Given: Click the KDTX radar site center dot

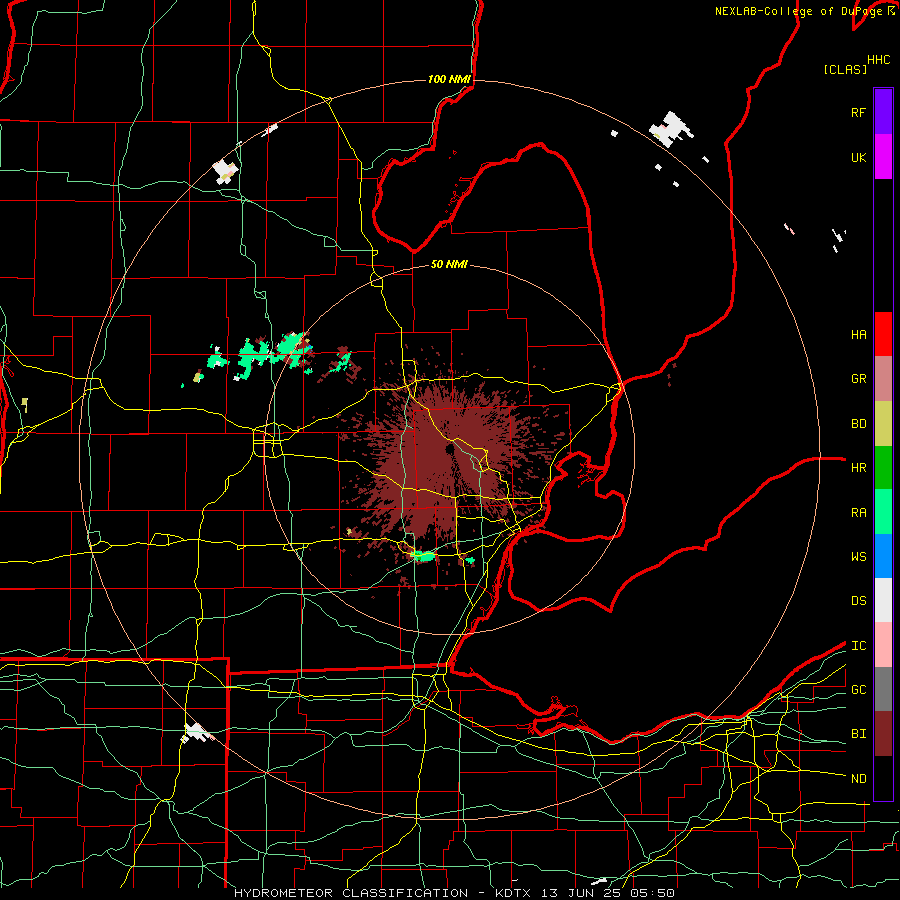Looking at the screenshot, I should click(x=450, y=448).
